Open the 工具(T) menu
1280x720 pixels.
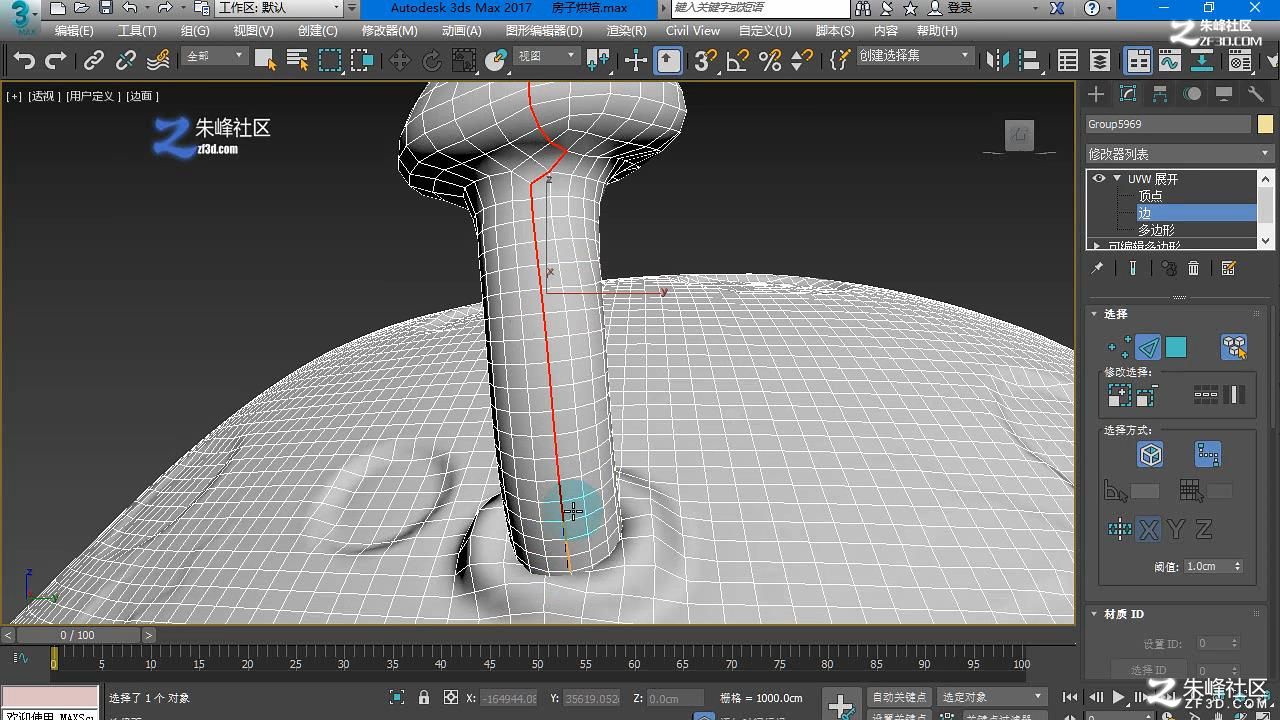tap(137, 31)
